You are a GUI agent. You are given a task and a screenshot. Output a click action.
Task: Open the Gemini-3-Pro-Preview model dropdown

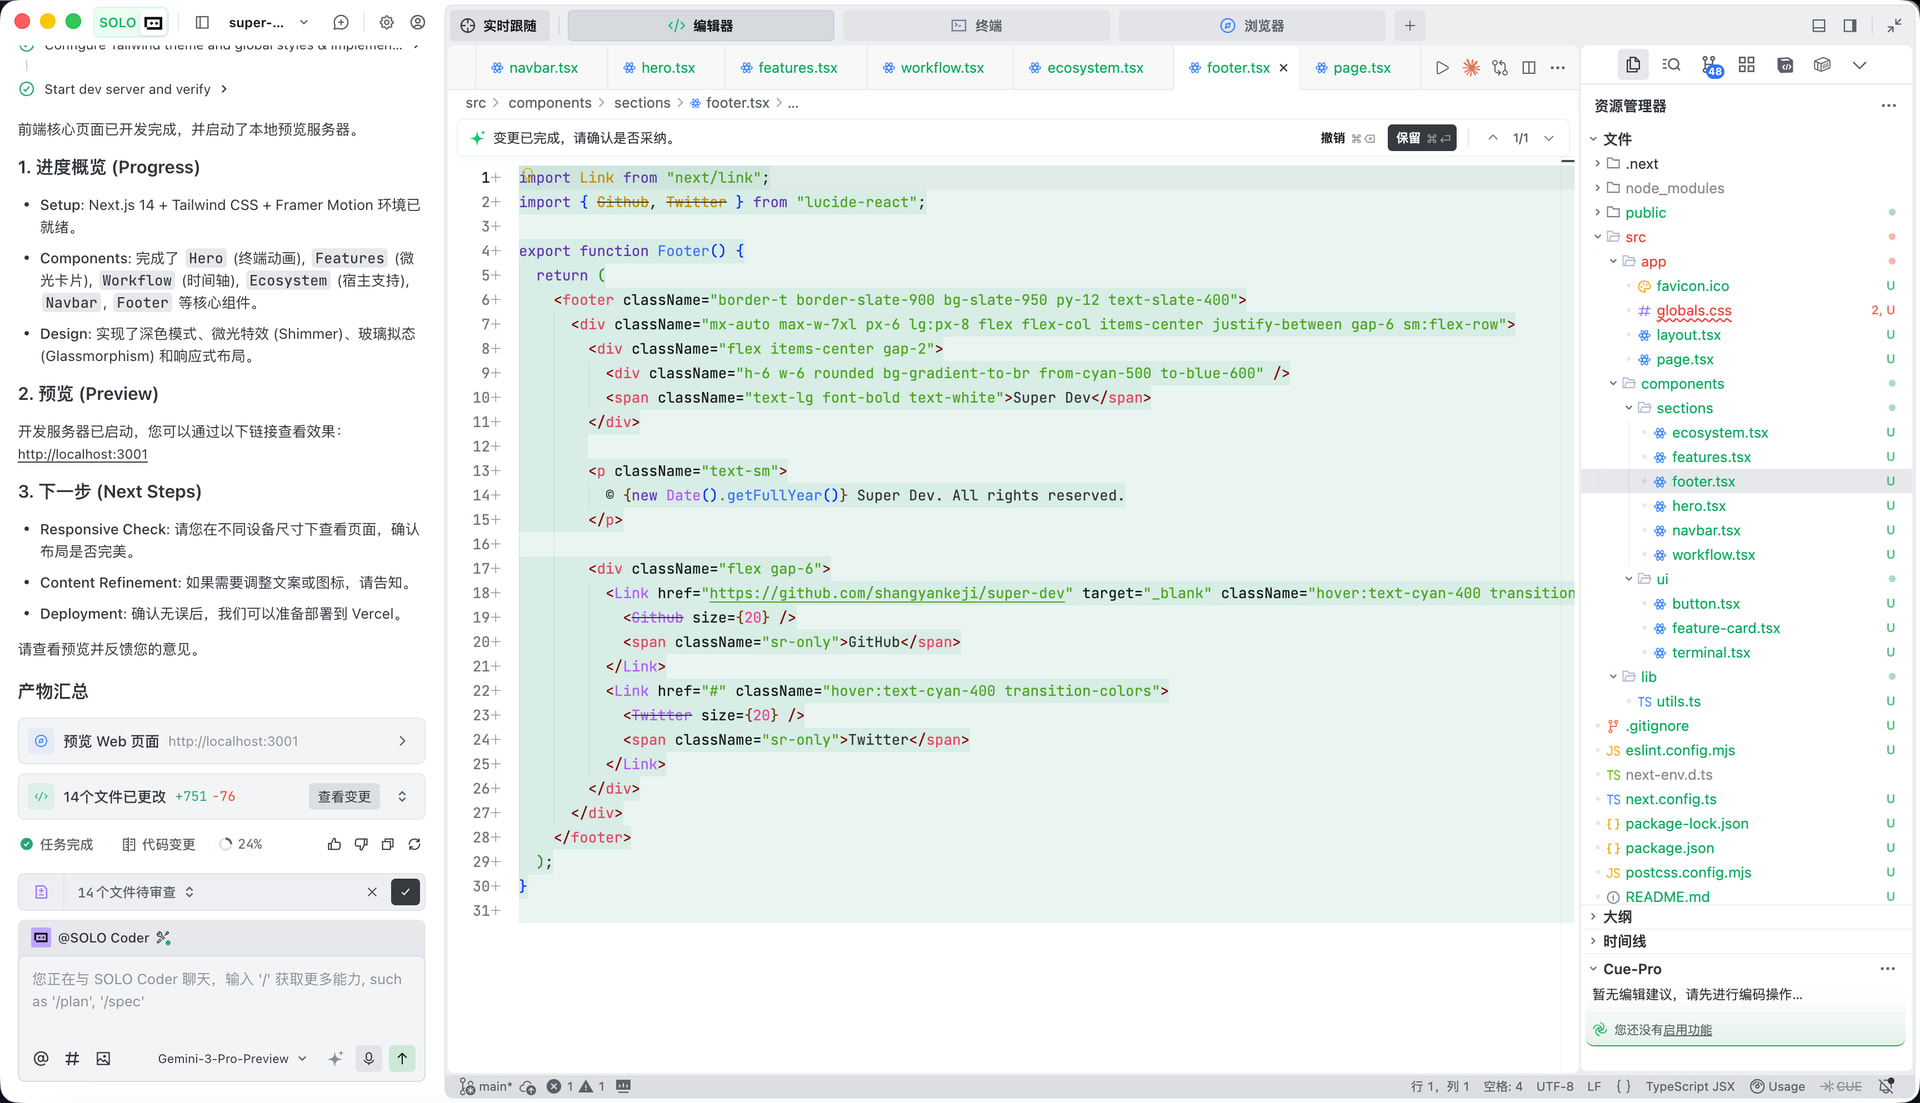(231, 1058)
